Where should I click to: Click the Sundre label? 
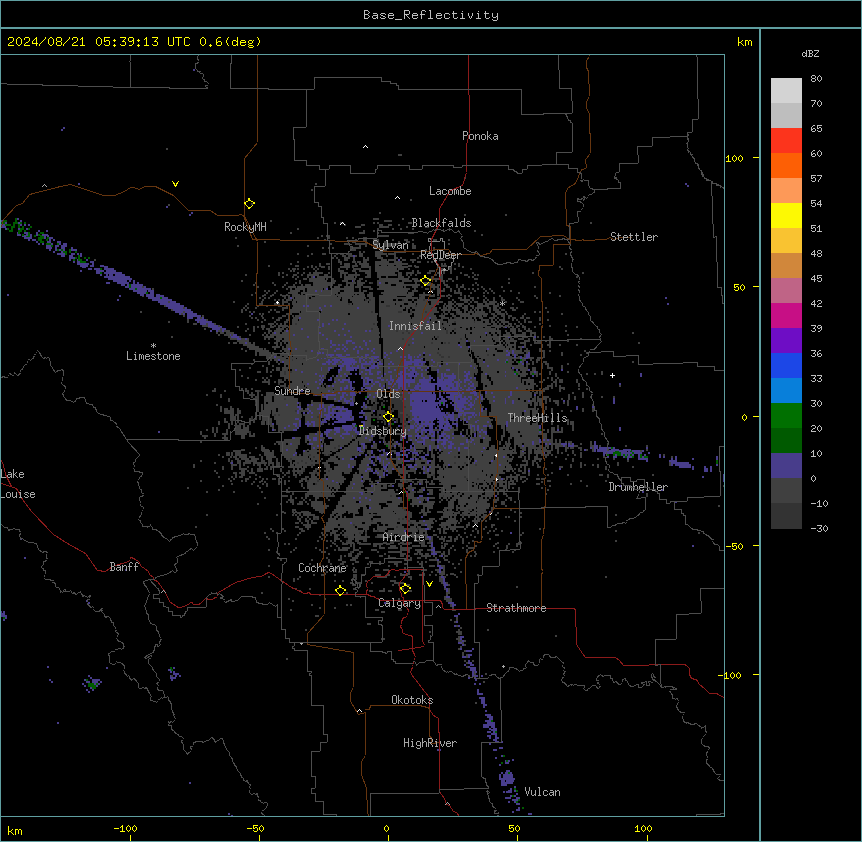click(292, 391)
